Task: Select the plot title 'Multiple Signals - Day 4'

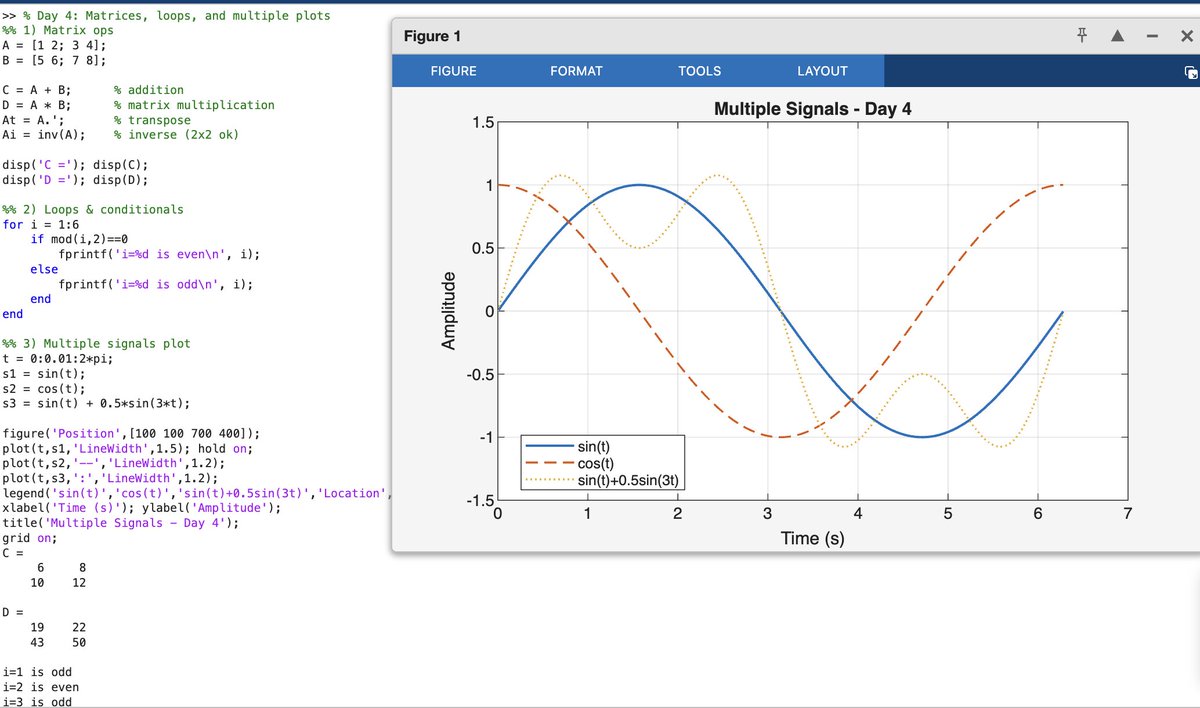Action: (x=812, y=108)
